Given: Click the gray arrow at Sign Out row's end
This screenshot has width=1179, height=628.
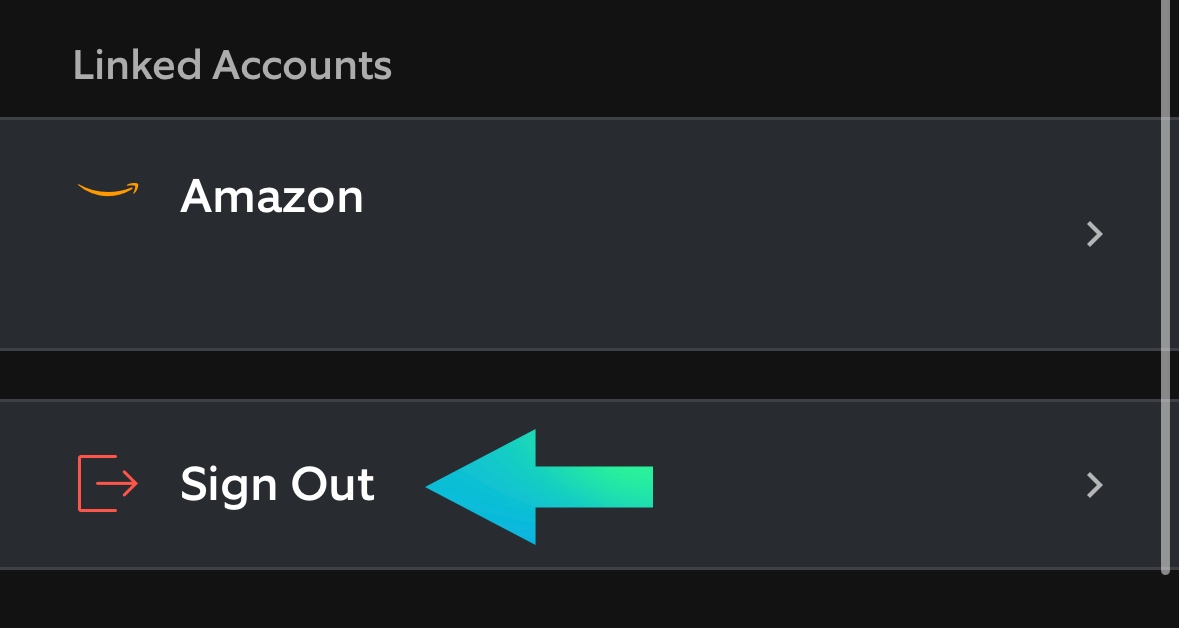Looking at the screenshot, I should point(1095,485).
